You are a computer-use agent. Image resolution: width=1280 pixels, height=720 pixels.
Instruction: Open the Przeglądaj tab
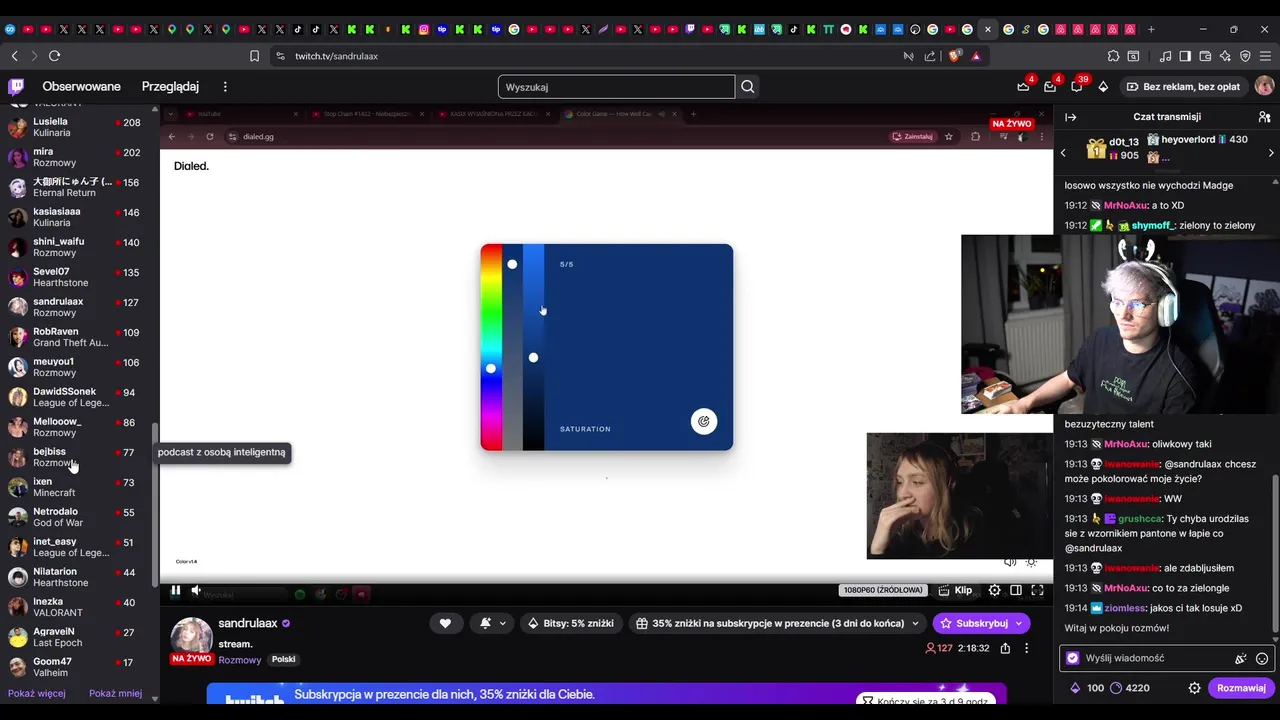(170, 87)
